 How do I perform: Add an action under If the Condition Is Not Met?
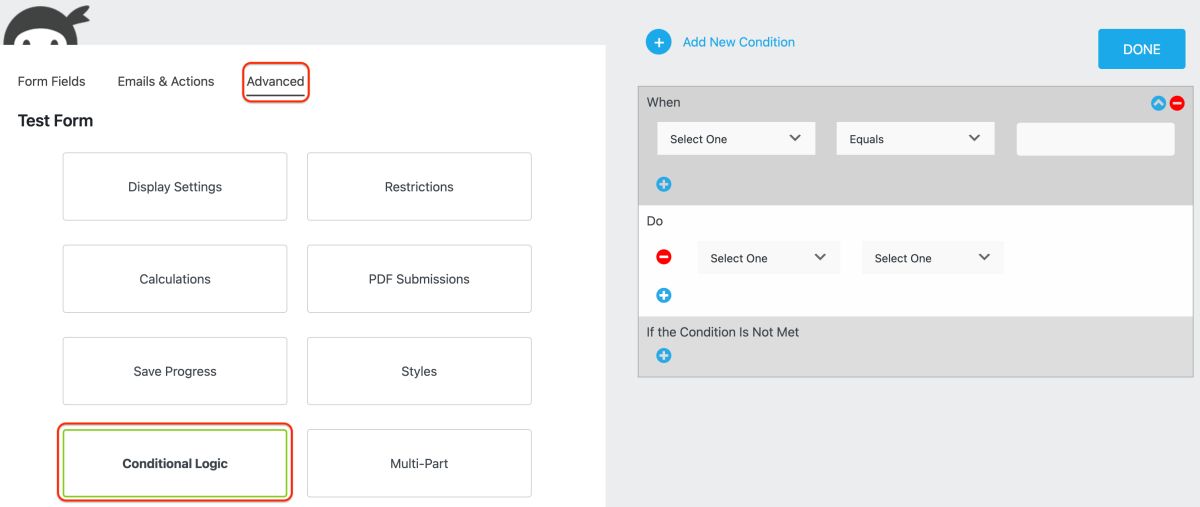point(663,355)
